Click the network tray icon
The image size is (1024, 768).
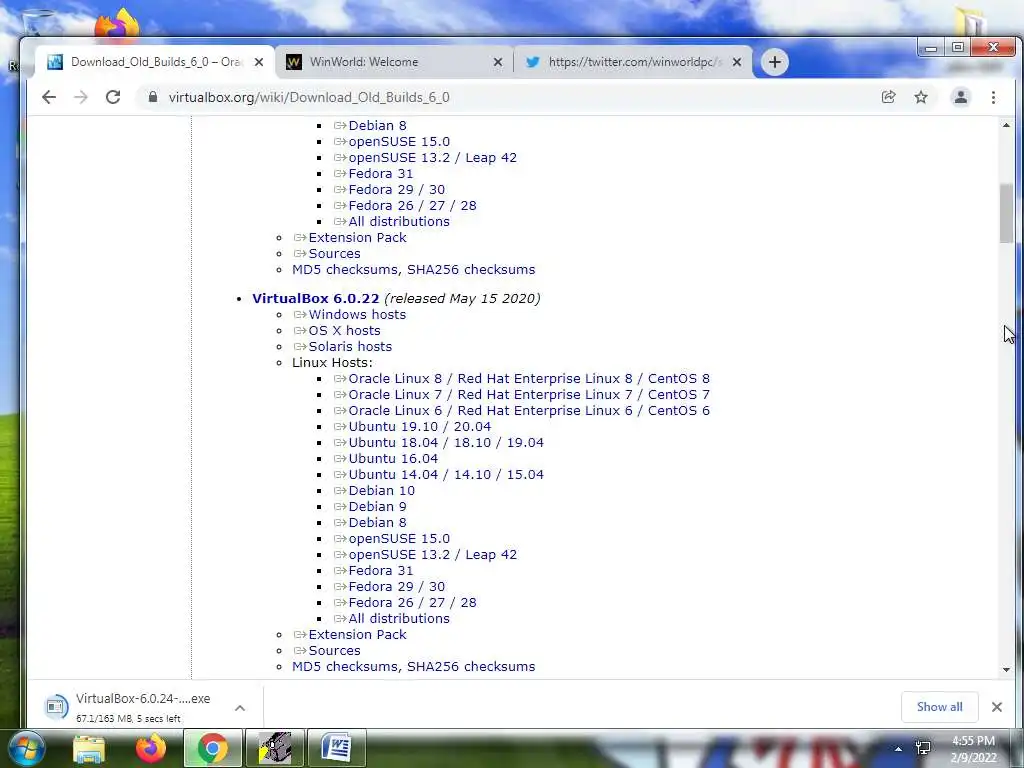[x=923, y=748]
